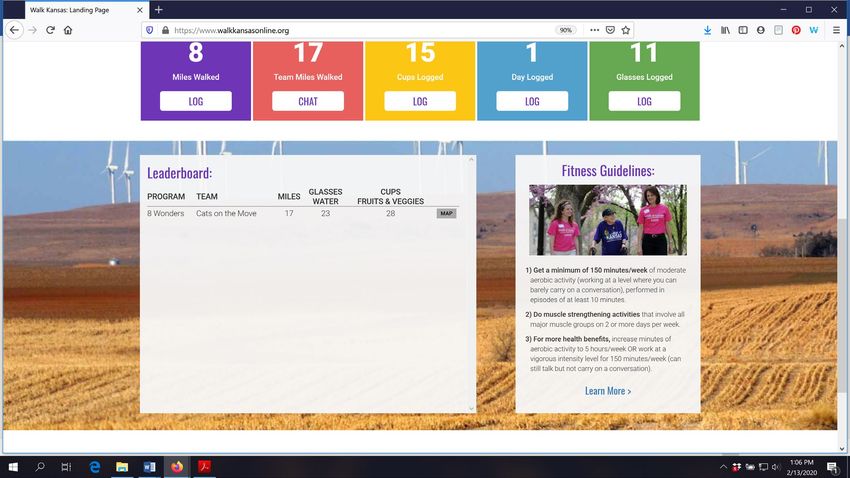This screenshot has width=850, height=478.
Task: Open the volume control in tray
Action: point(776,467)
